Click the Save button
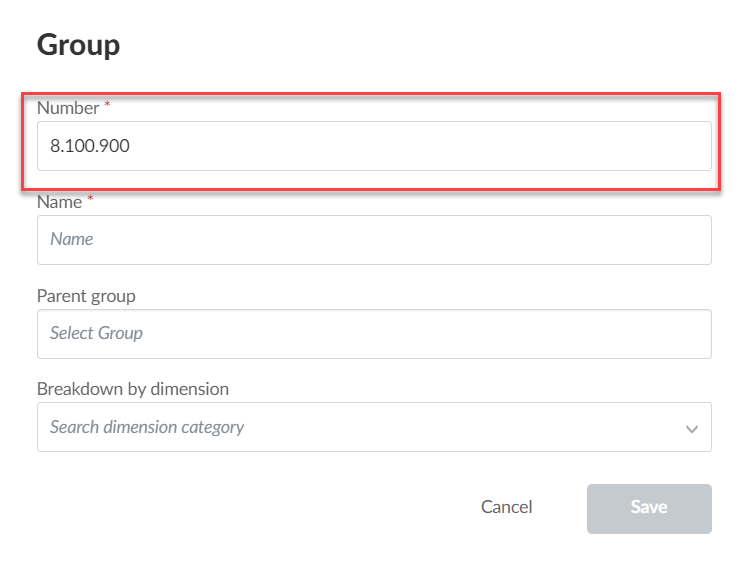Screen dimensions: 742x562 (x=649, y=509)
